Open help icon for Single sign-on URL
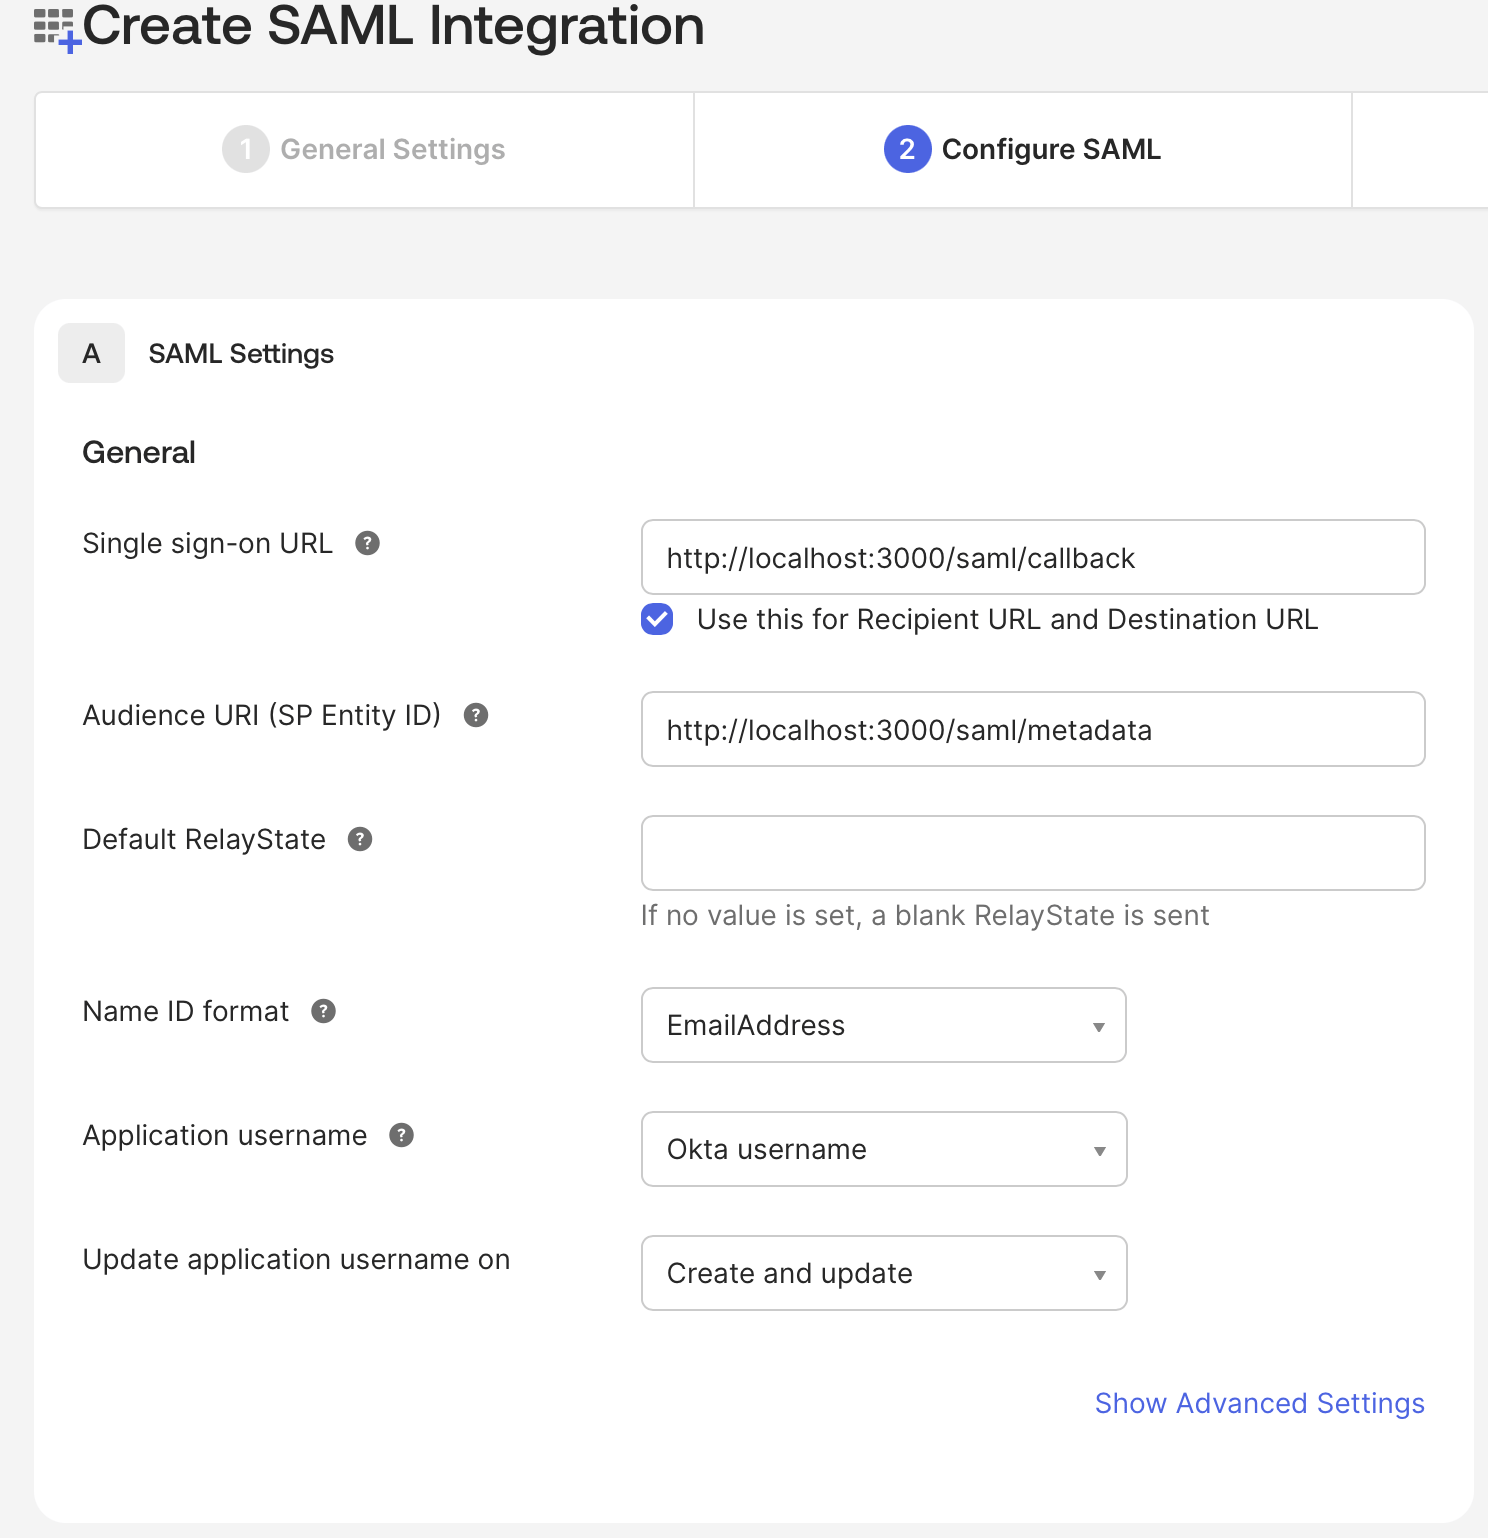 pyautogui.click(x=368, y=543)
